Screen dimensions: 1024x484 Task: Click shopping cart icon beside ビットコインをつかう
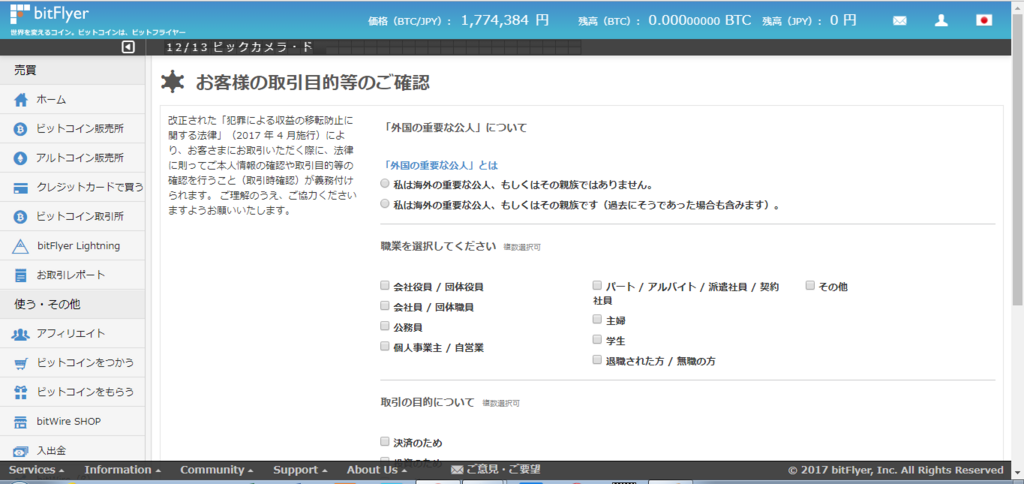click(21, 363)
